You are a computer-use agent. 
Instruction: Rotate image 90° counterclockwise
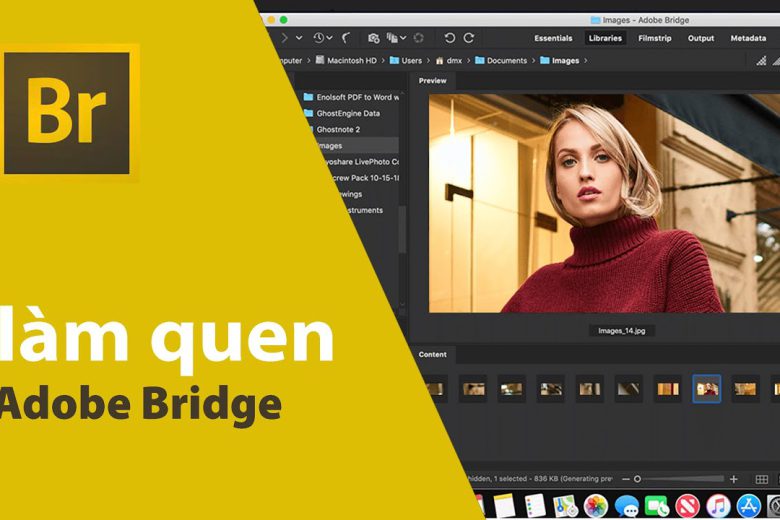tap(449, 38)
